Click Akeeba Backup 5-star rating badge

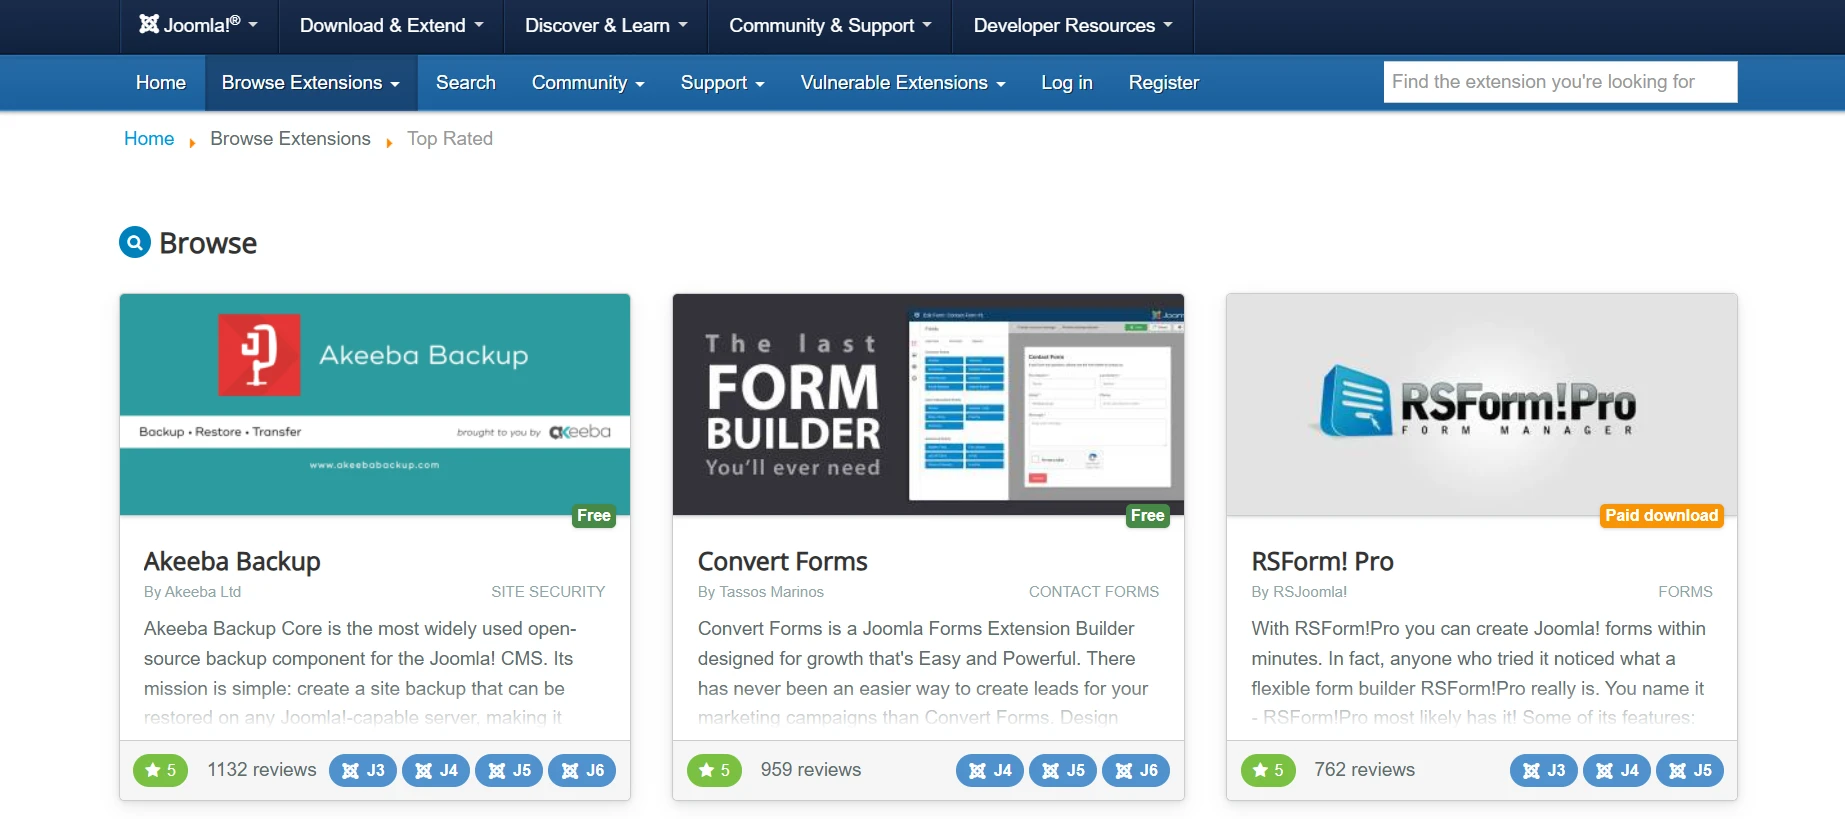click(161, 770)
